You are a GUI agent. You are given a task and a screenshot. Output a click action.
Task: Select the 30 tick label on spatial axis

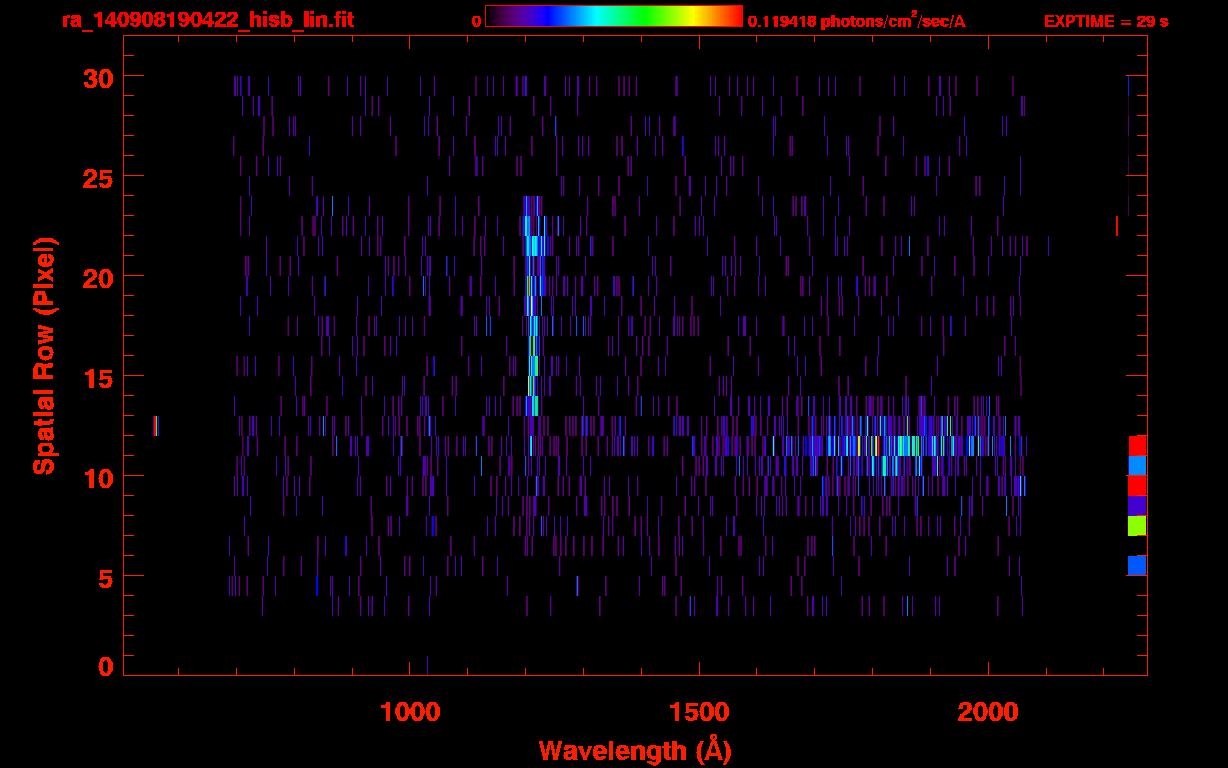point(98,77)
